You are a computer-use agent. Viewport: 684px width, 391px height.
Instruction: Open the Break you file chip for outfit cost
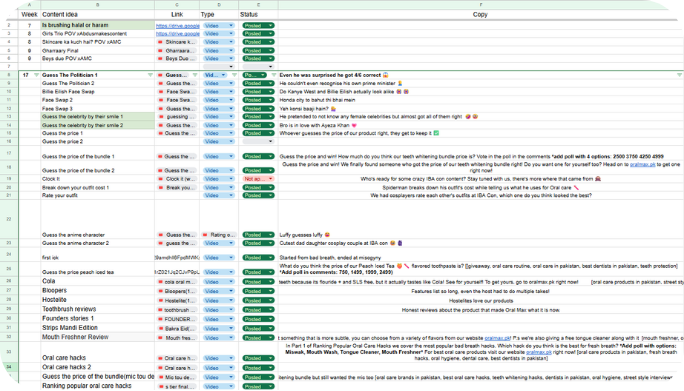pos(177,188)
